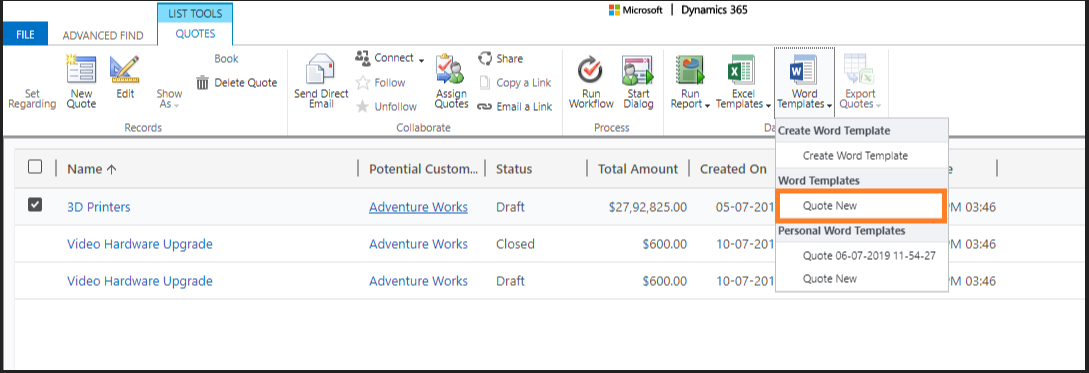Click the Dynamics 365 title
The image size is (1089, 373).
tap(715, 10)
